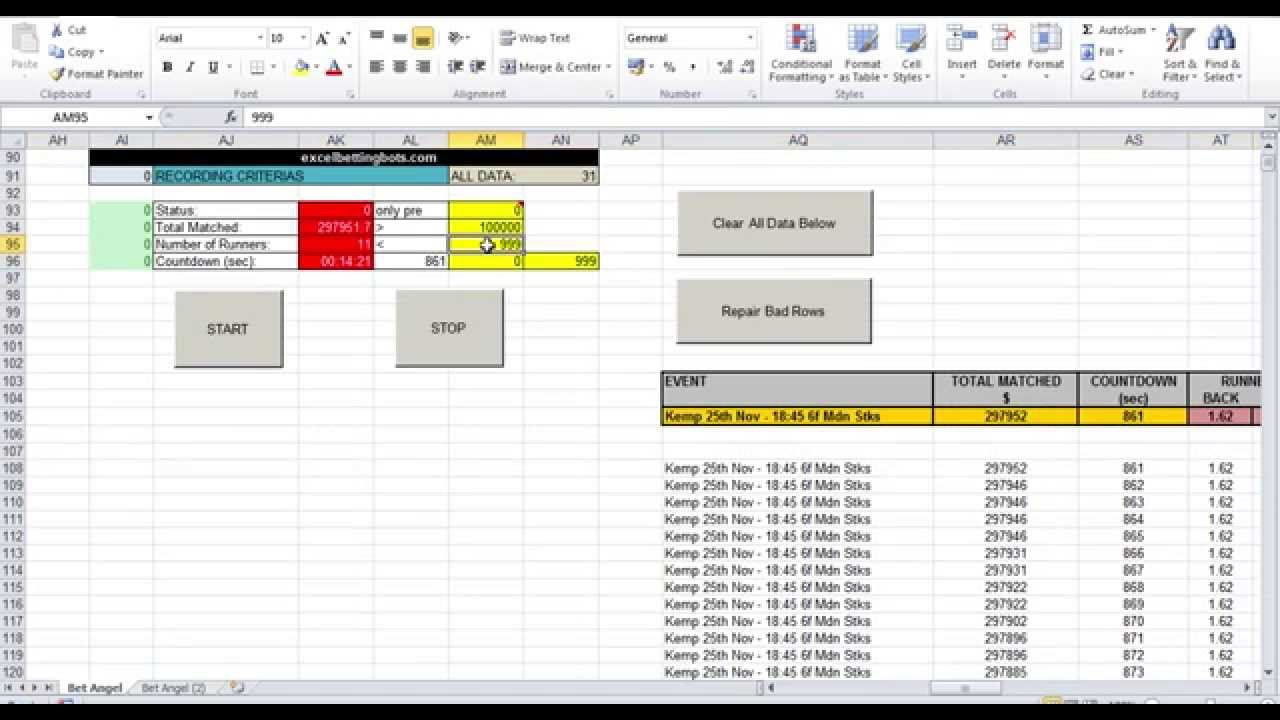Viewport: 1280px width, 720px height.
Task: Apply the Fill Color bucket
Action: click(x=301, y=68)
